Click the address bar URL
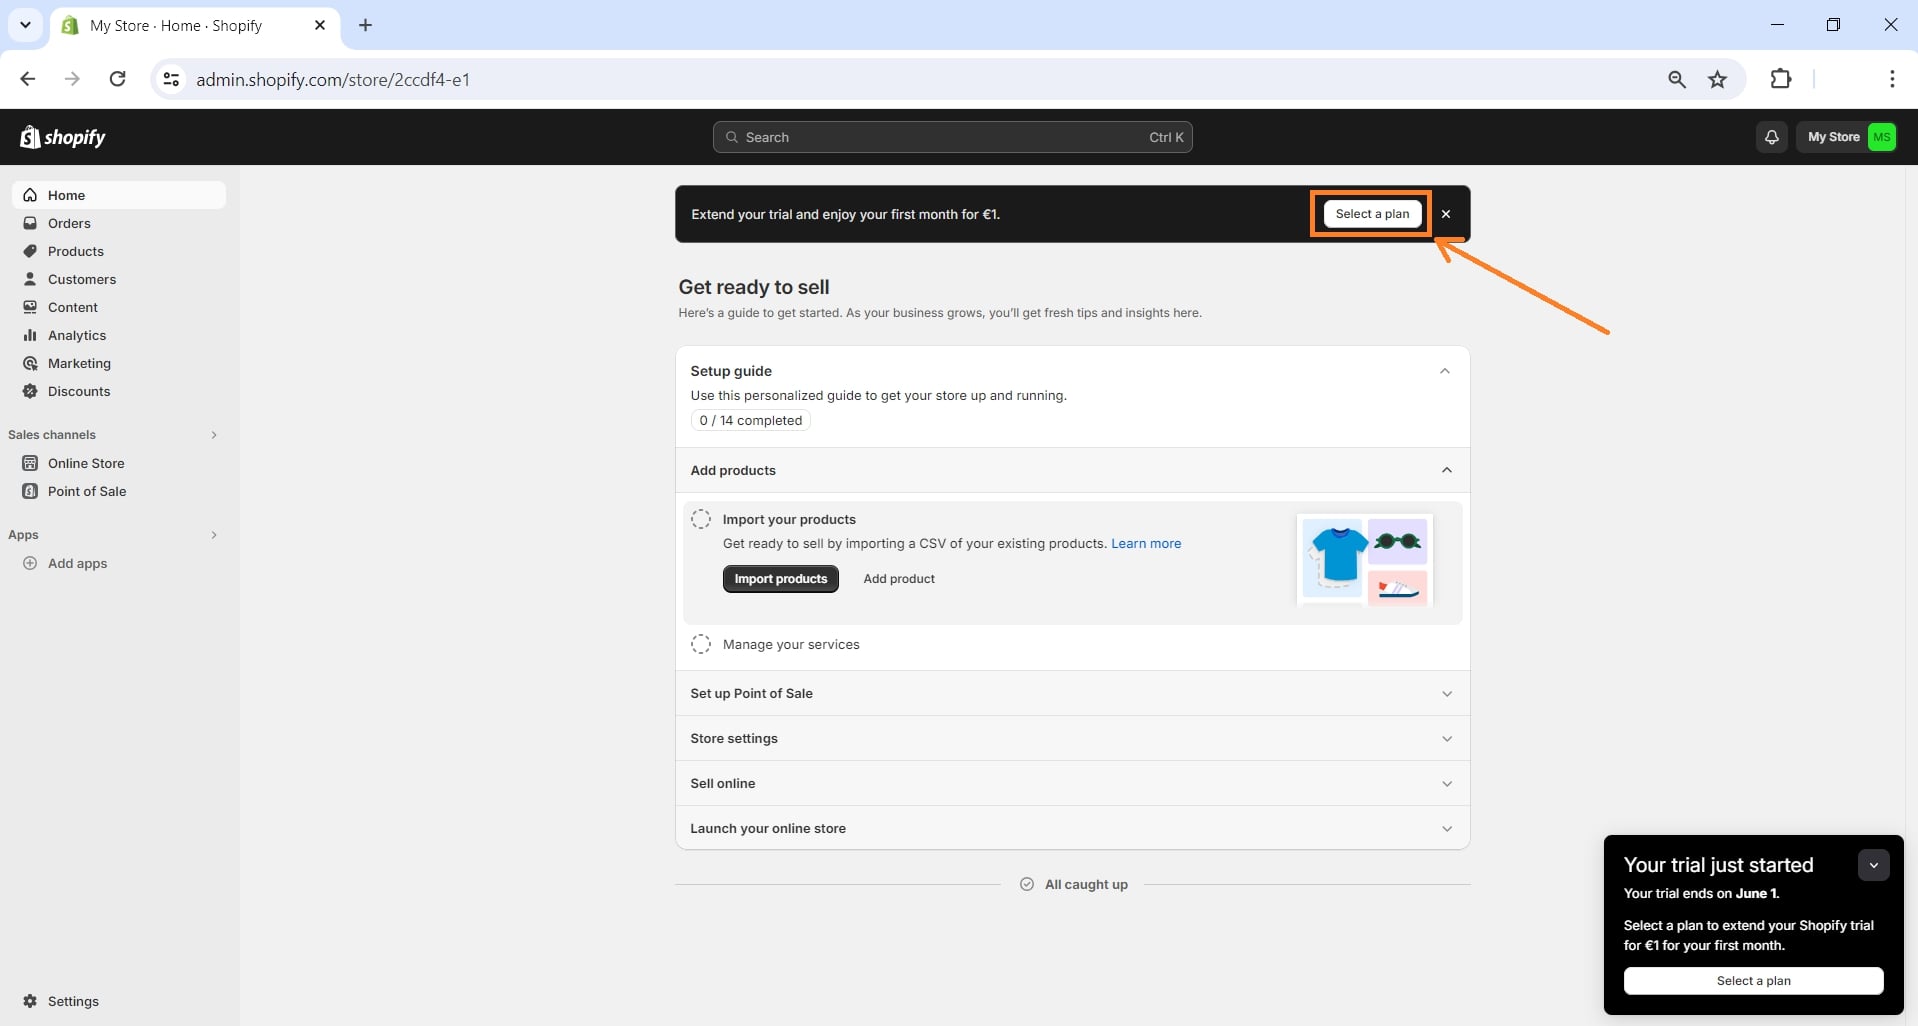1918x1026 pixels. (x=332, y=79)
